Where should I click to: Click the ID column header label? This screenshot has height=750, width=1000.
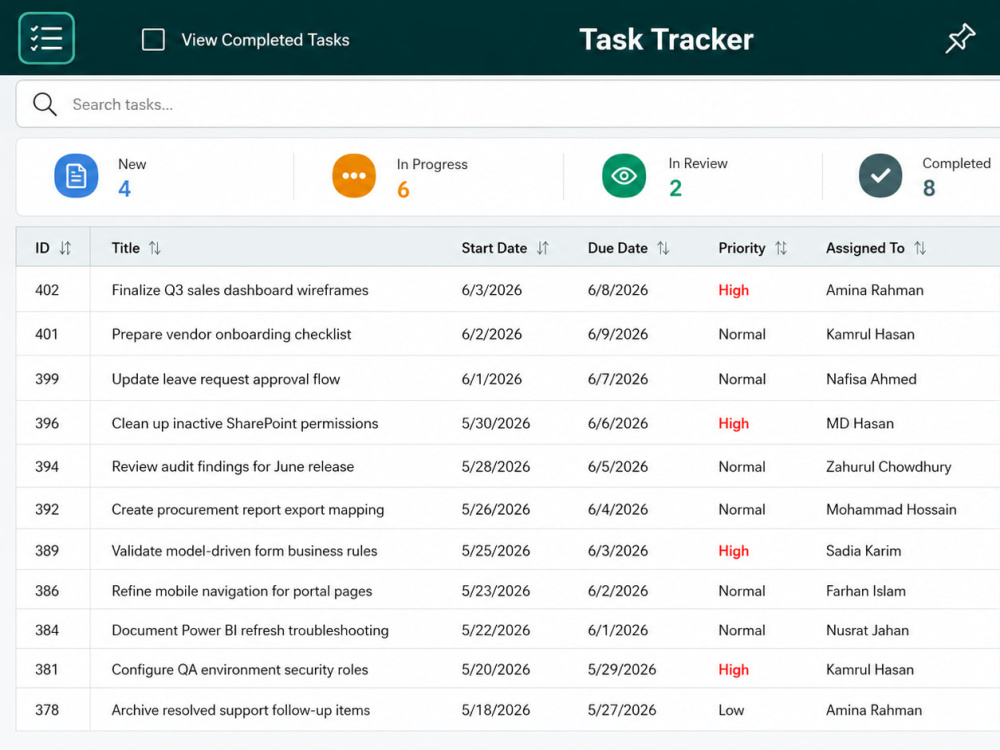42,248
